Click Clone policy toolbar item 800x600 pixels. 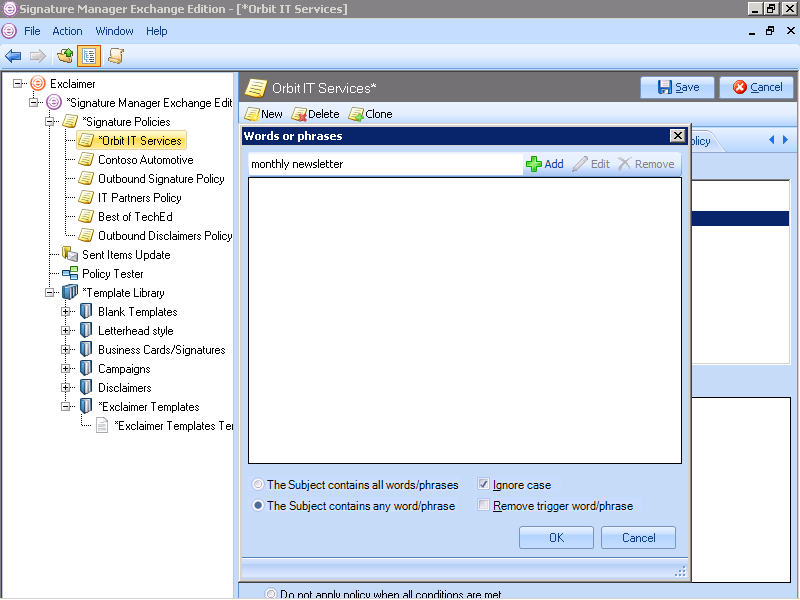(x=370, y=114)
